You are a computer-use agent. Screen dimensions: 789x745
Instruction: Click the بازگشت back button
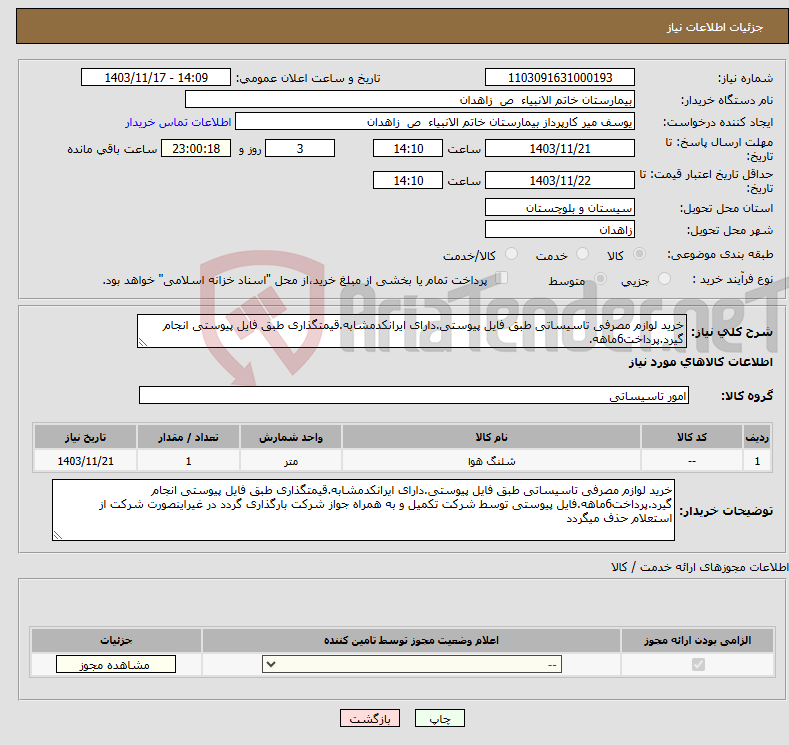pyautogui.click(x=370, y=718)
